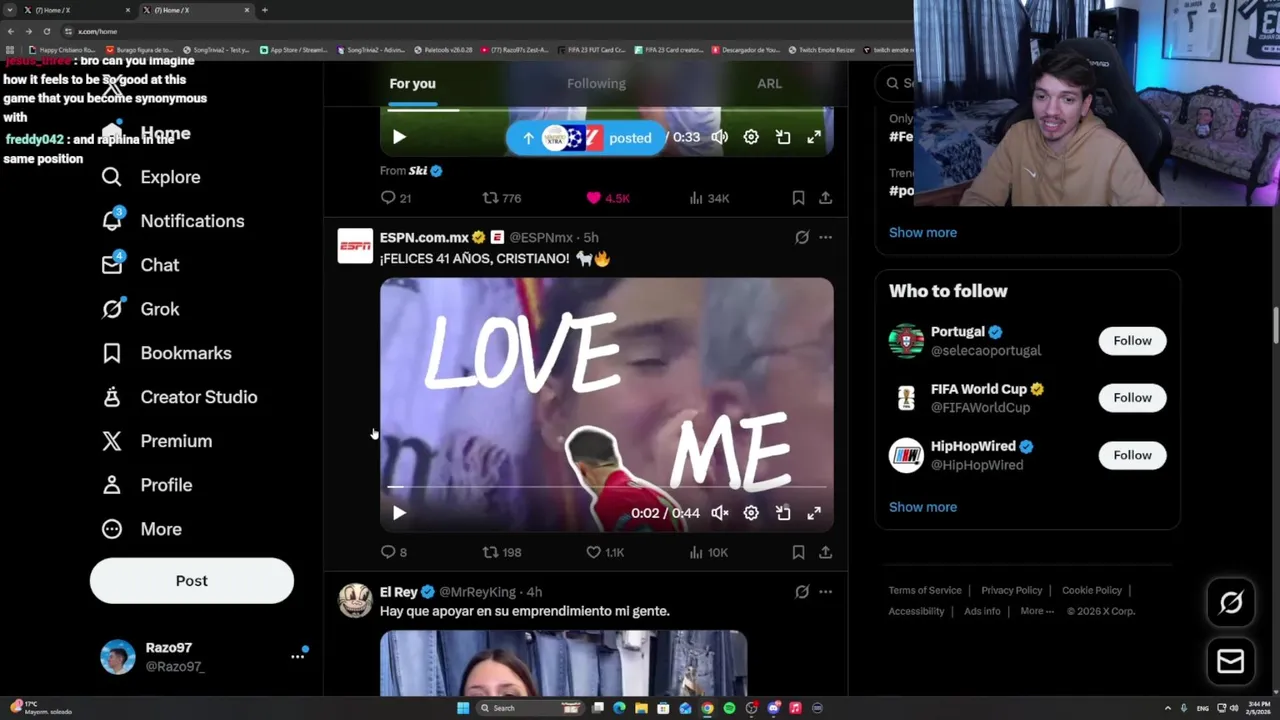Open more options on El Rey post
1280x720 pixels.
pyautogui.click(x=825, y=592)
